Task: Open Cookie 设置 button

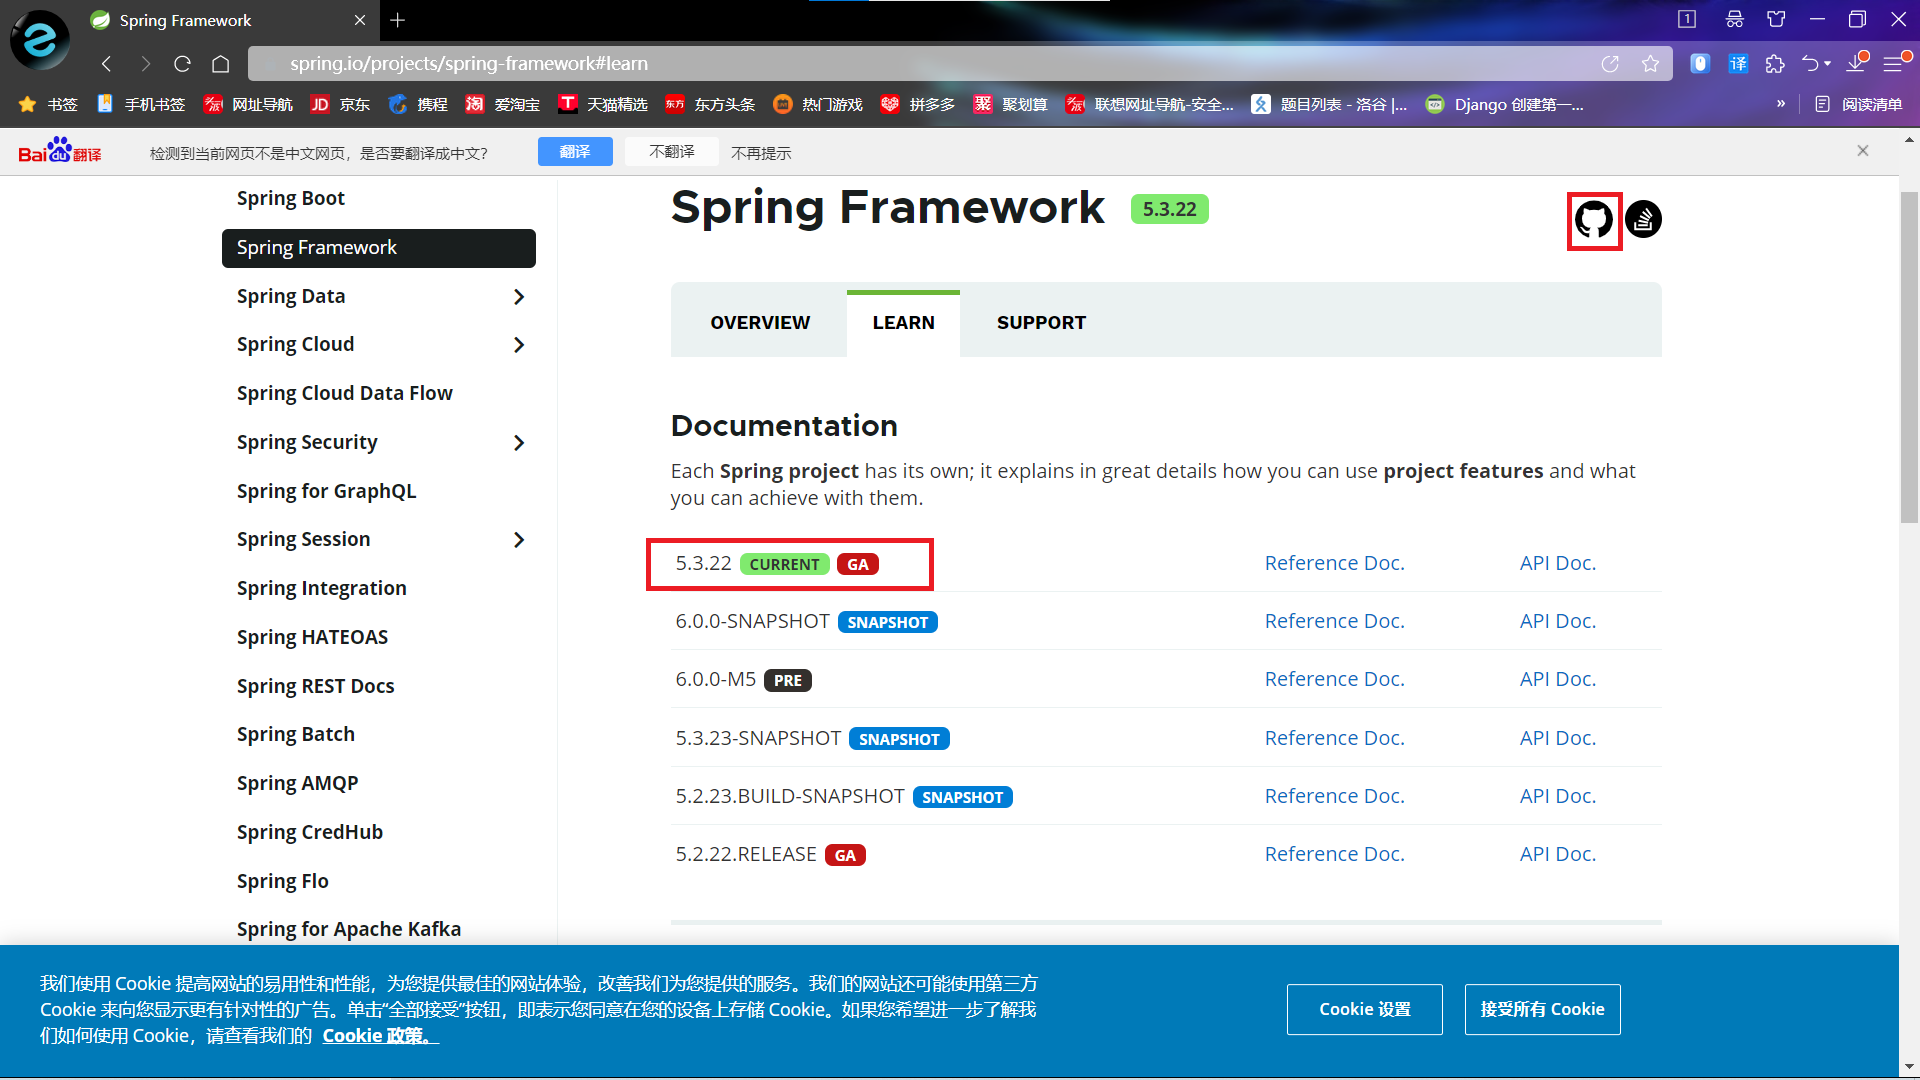Action: [1365, 1009]
